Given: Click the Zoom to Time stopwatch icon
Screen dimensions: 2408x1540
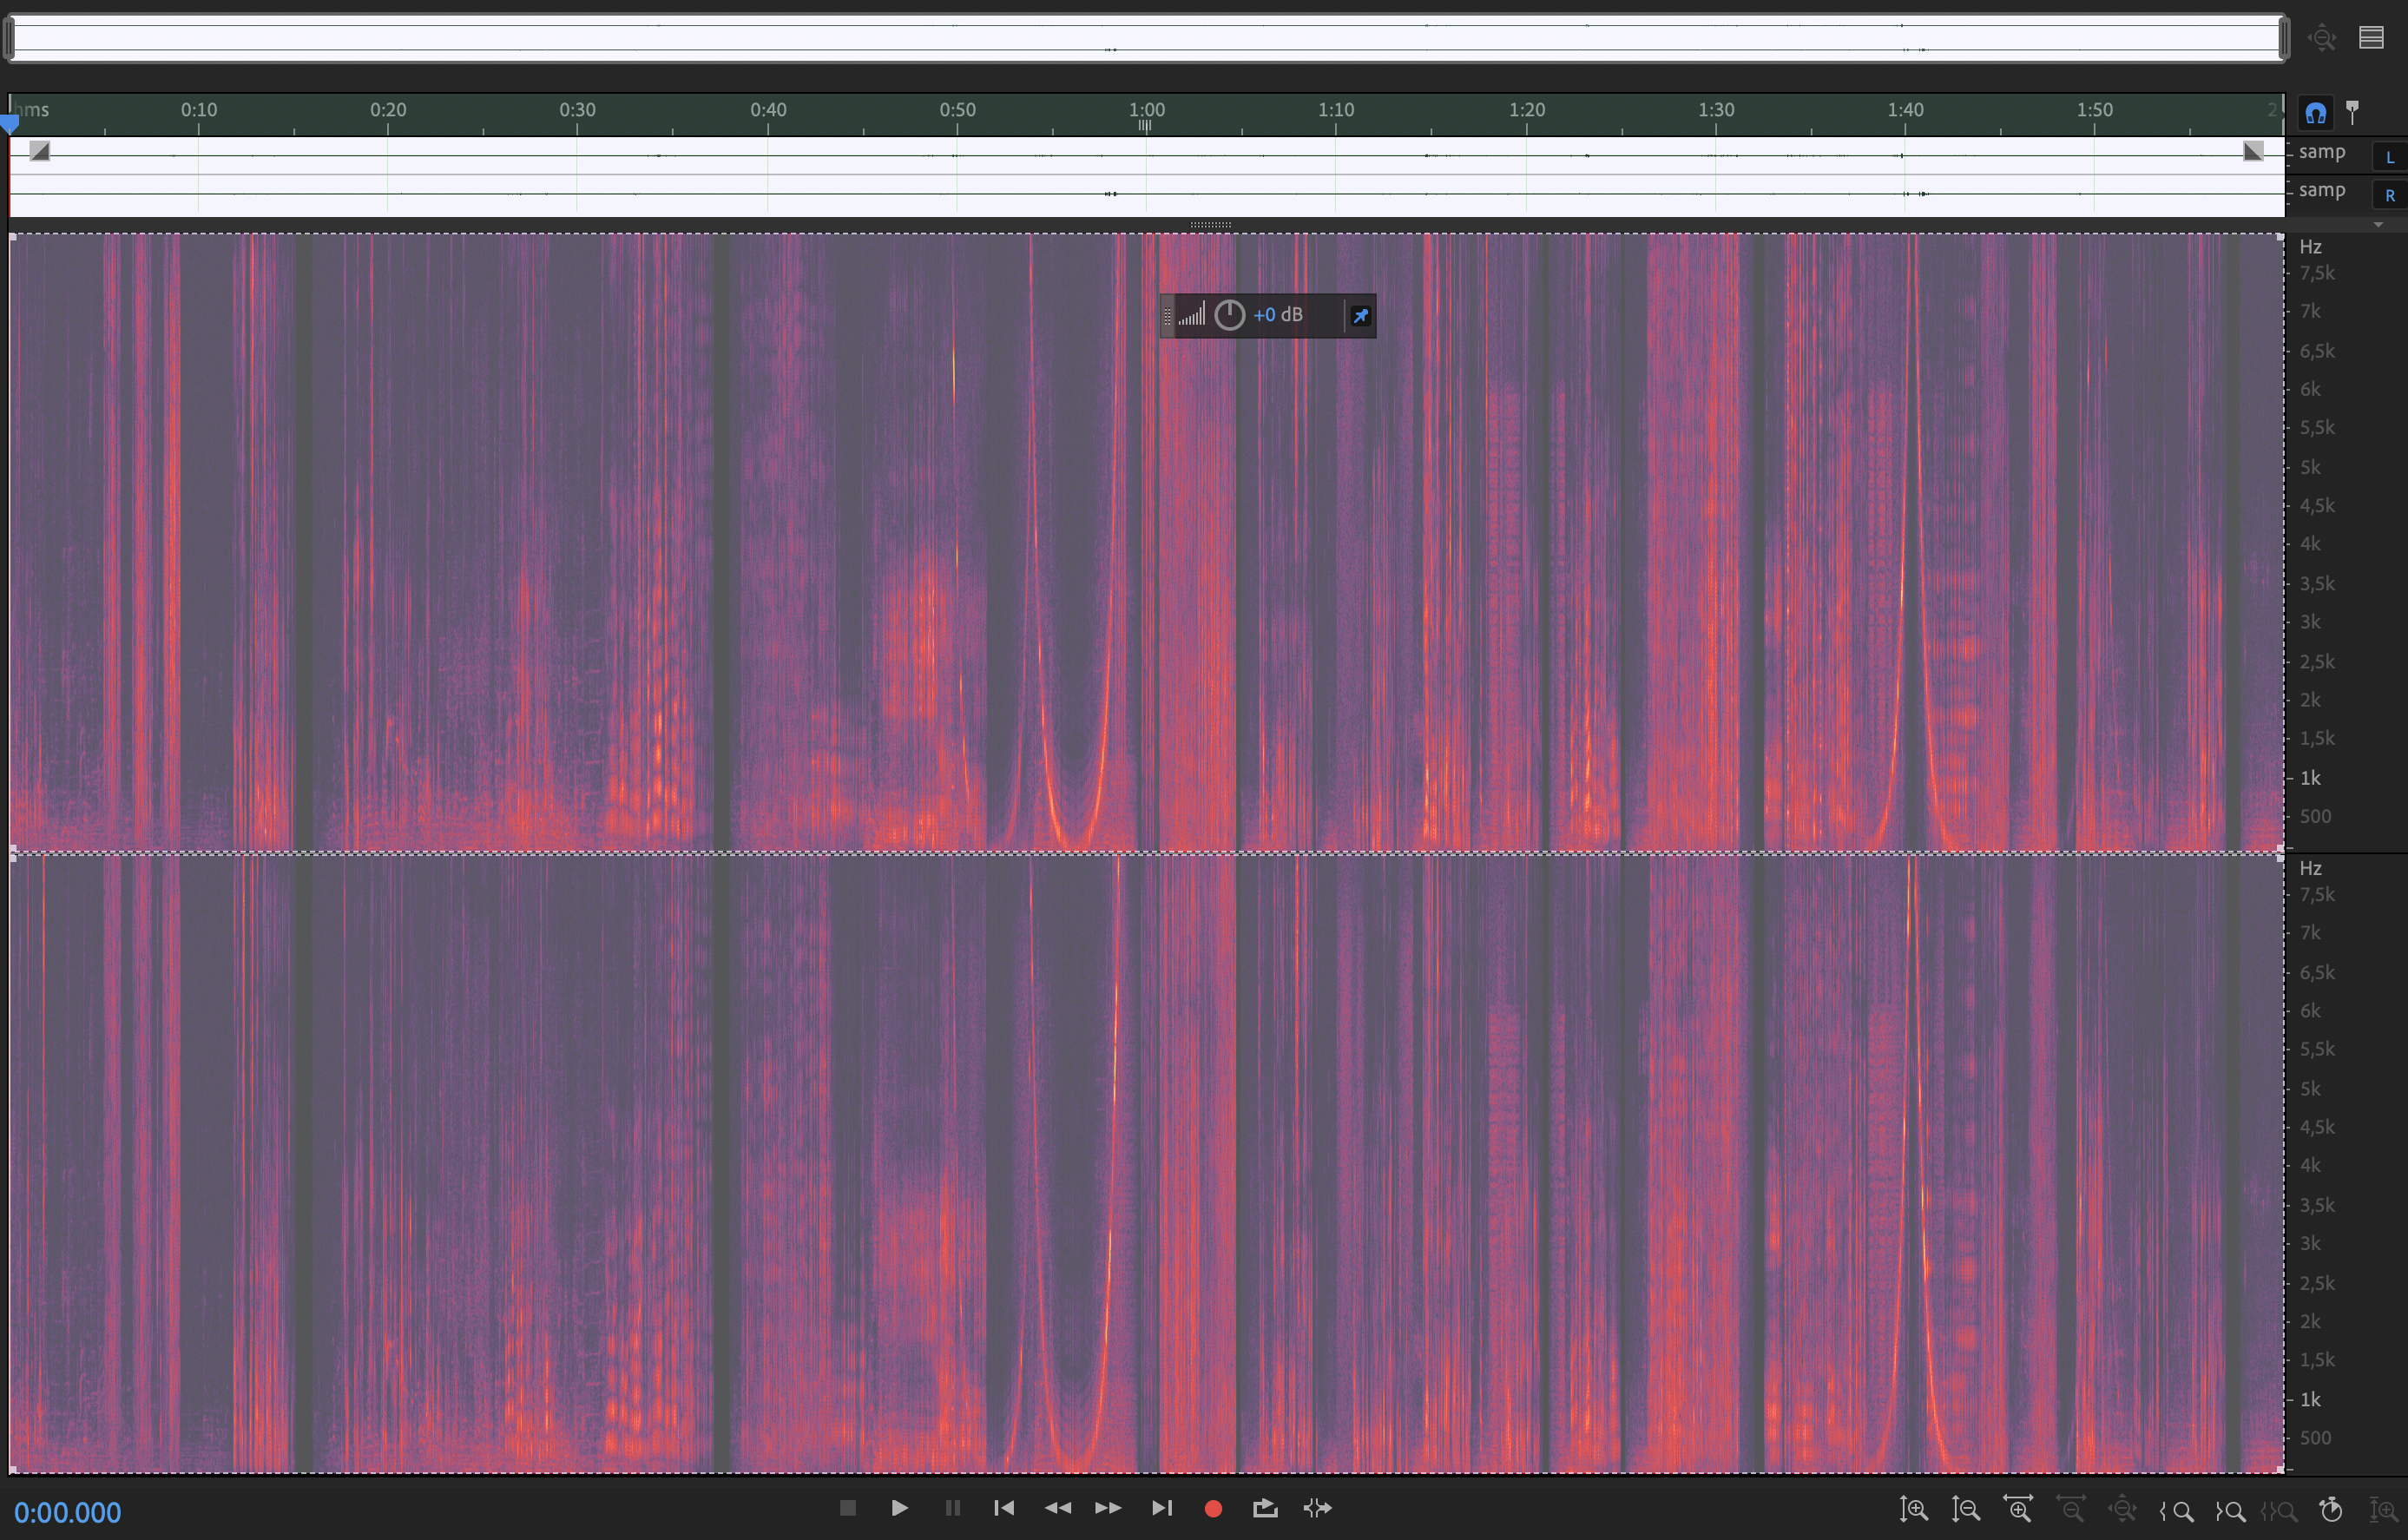Looking at the screenshot, I should [2331, 1509].
